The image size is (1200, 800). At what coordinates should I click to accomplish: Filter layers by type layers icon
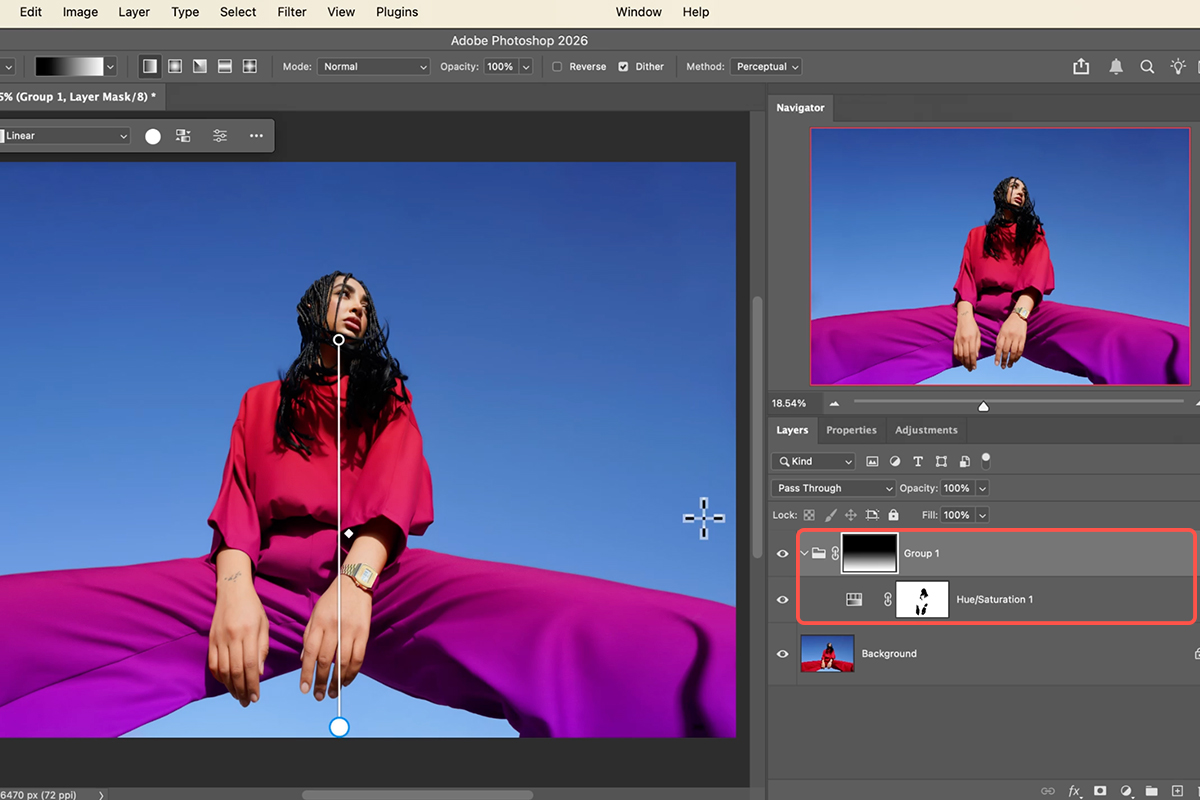coord(918,462)
